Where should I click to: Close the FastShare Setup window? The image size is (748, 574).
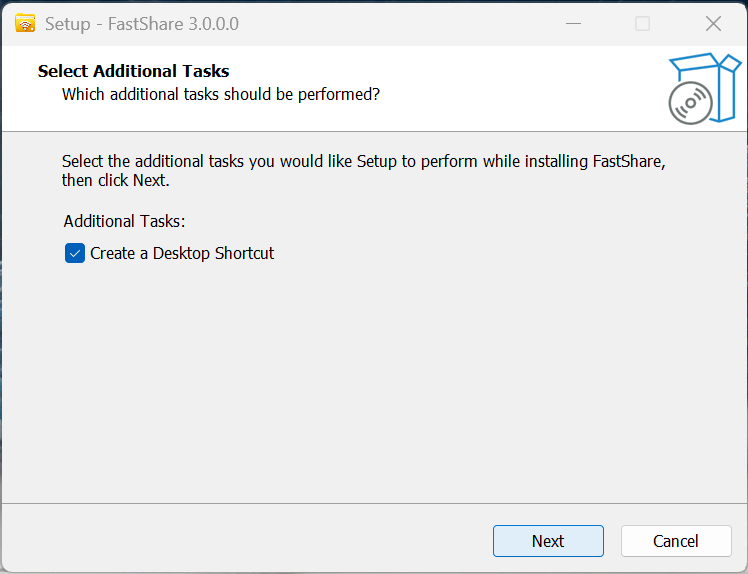[713, 23]
